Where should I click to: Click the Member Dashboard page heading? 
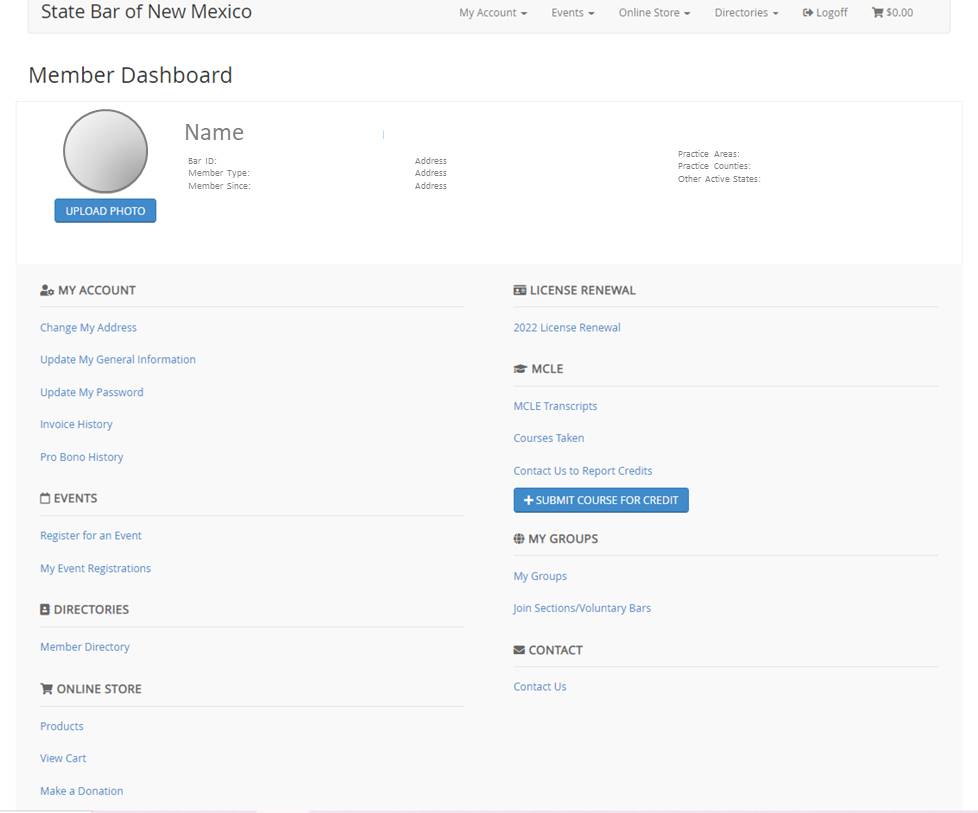click(x=130, y=75)
